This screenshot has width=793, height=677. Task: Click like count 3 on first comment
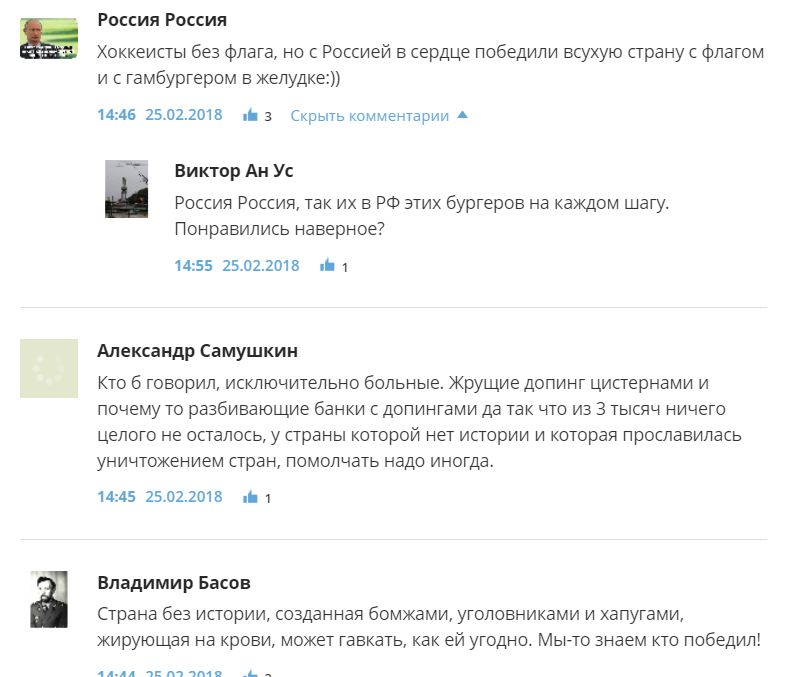point(268,116)
